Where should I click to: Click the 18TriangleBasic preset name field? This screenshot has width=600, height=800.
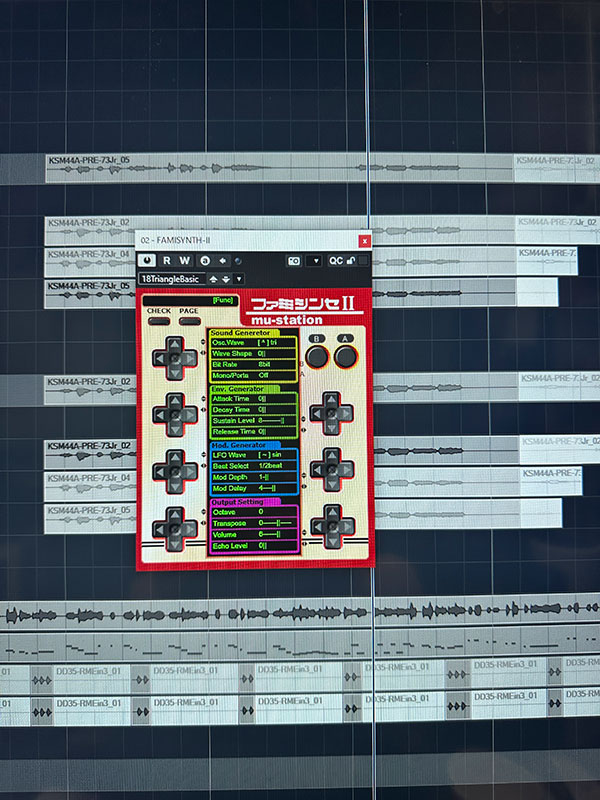point(172,279)
